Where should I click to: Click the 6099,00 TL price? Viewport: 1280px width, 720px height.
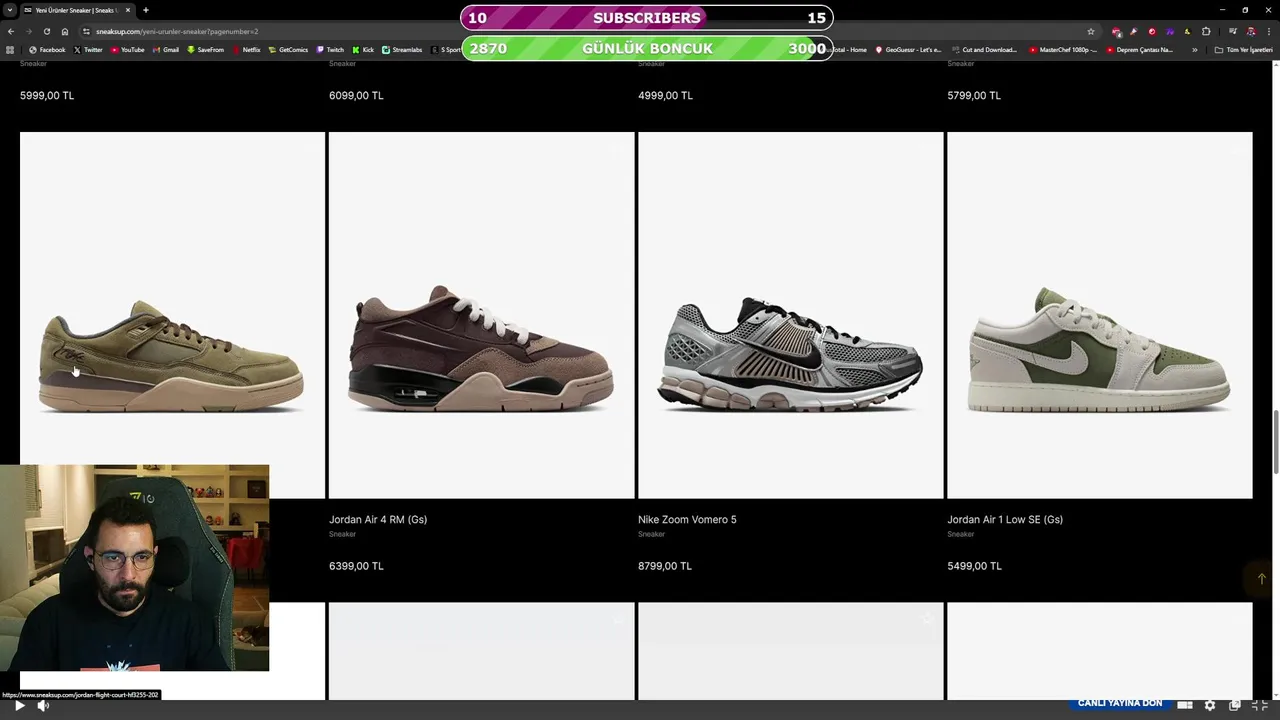point(356,95)
